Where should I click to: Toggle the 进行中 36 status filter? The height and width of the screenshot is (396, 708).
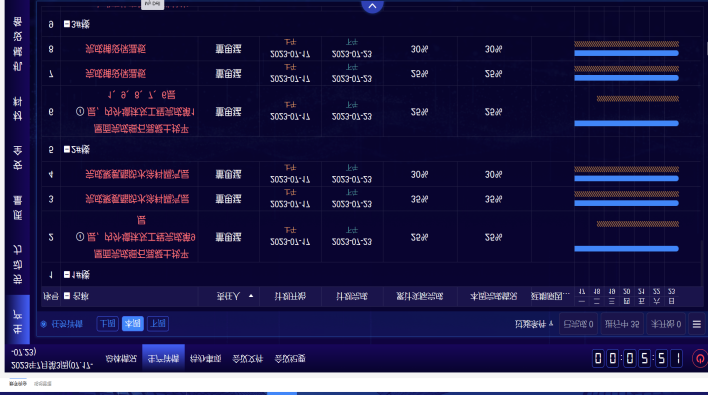622,324
